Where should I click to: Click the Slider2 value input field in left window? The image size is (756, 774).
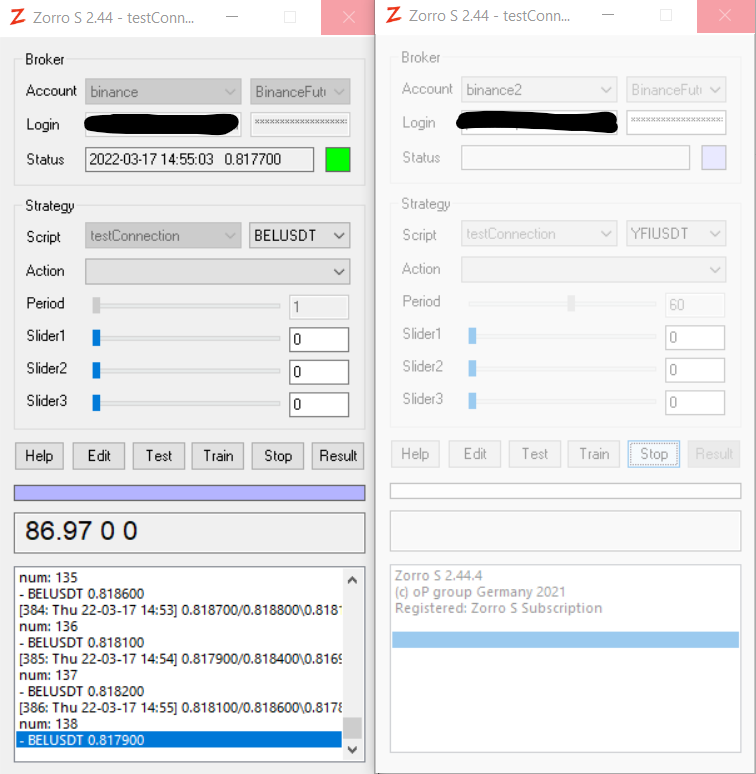click(319, 372)
